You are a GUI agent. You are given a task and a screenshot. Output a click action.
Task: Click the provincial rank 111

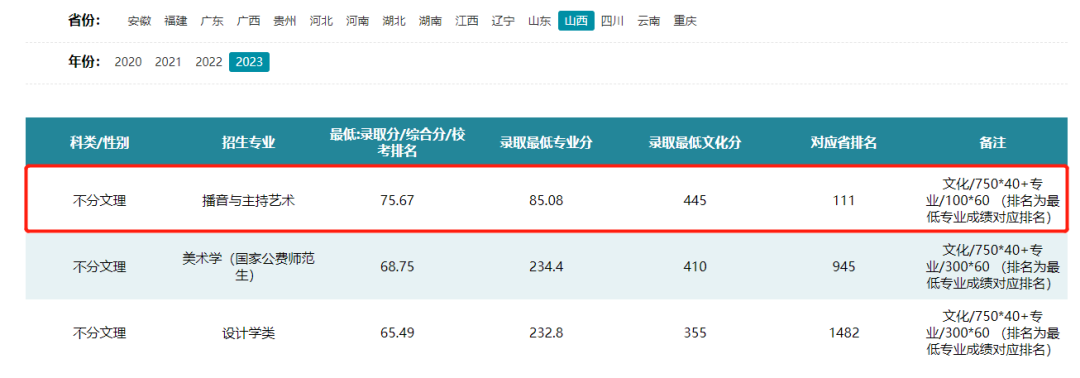[x=844, y=201]
